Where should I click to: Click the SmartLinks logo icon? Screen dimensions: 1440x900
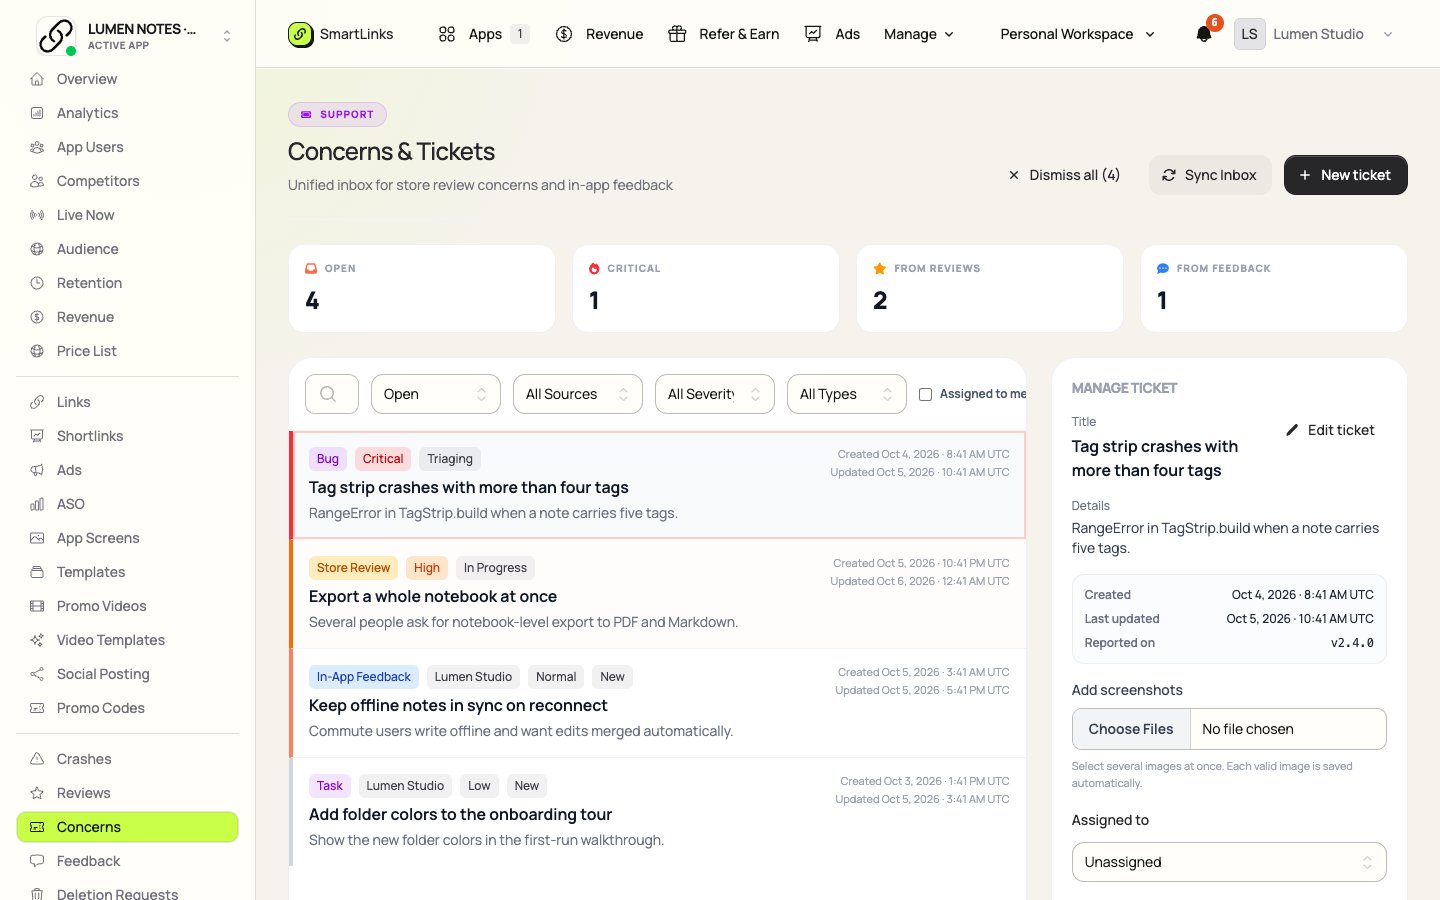(x=301, y=34)
